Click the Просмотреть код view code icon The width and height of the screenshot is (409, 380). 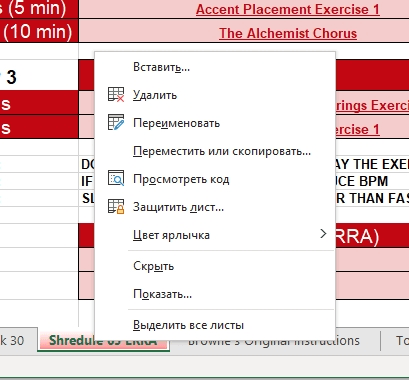pyautogui.click(x=116, y=178)
